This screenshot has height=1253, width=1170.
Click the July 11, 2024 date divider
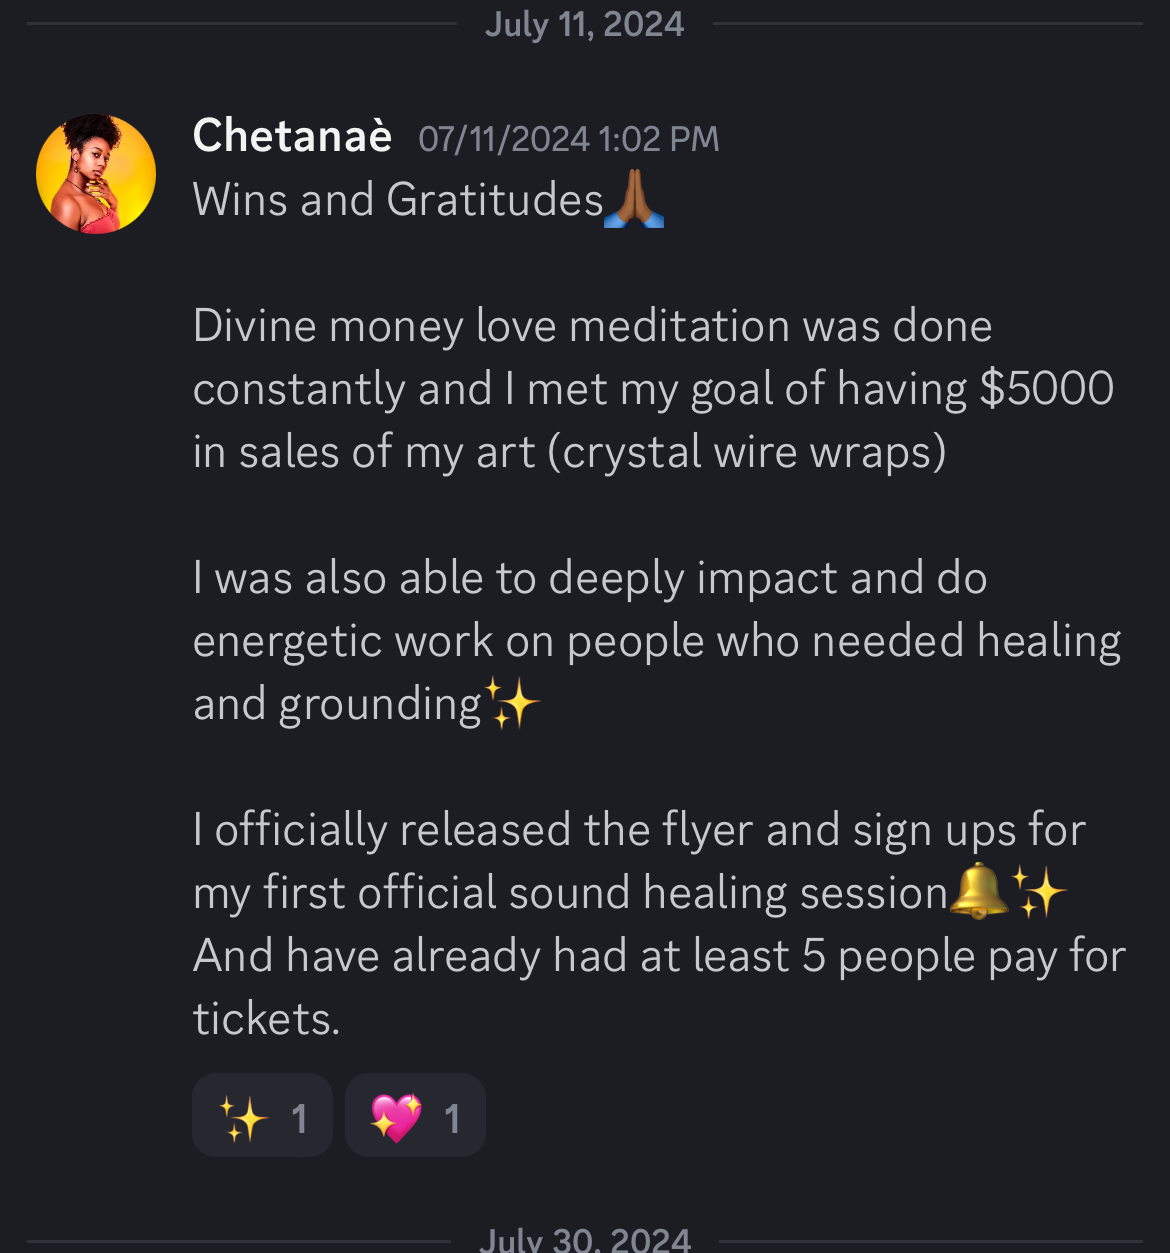pyautogui.click(x=584, y=24)
